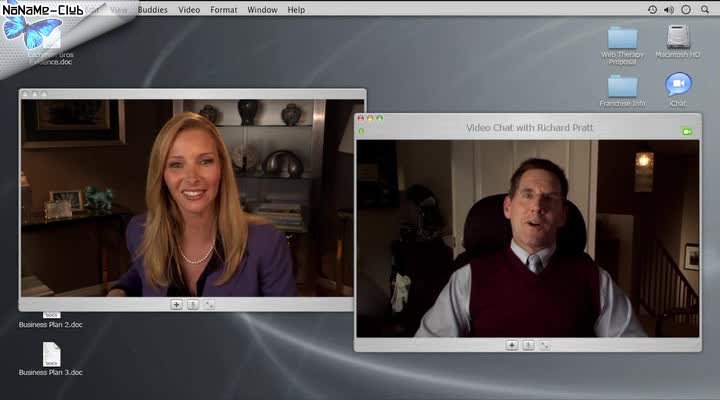The image size is (720, 400).
Task: Open the Help menu
Action: tap(296, 10)
